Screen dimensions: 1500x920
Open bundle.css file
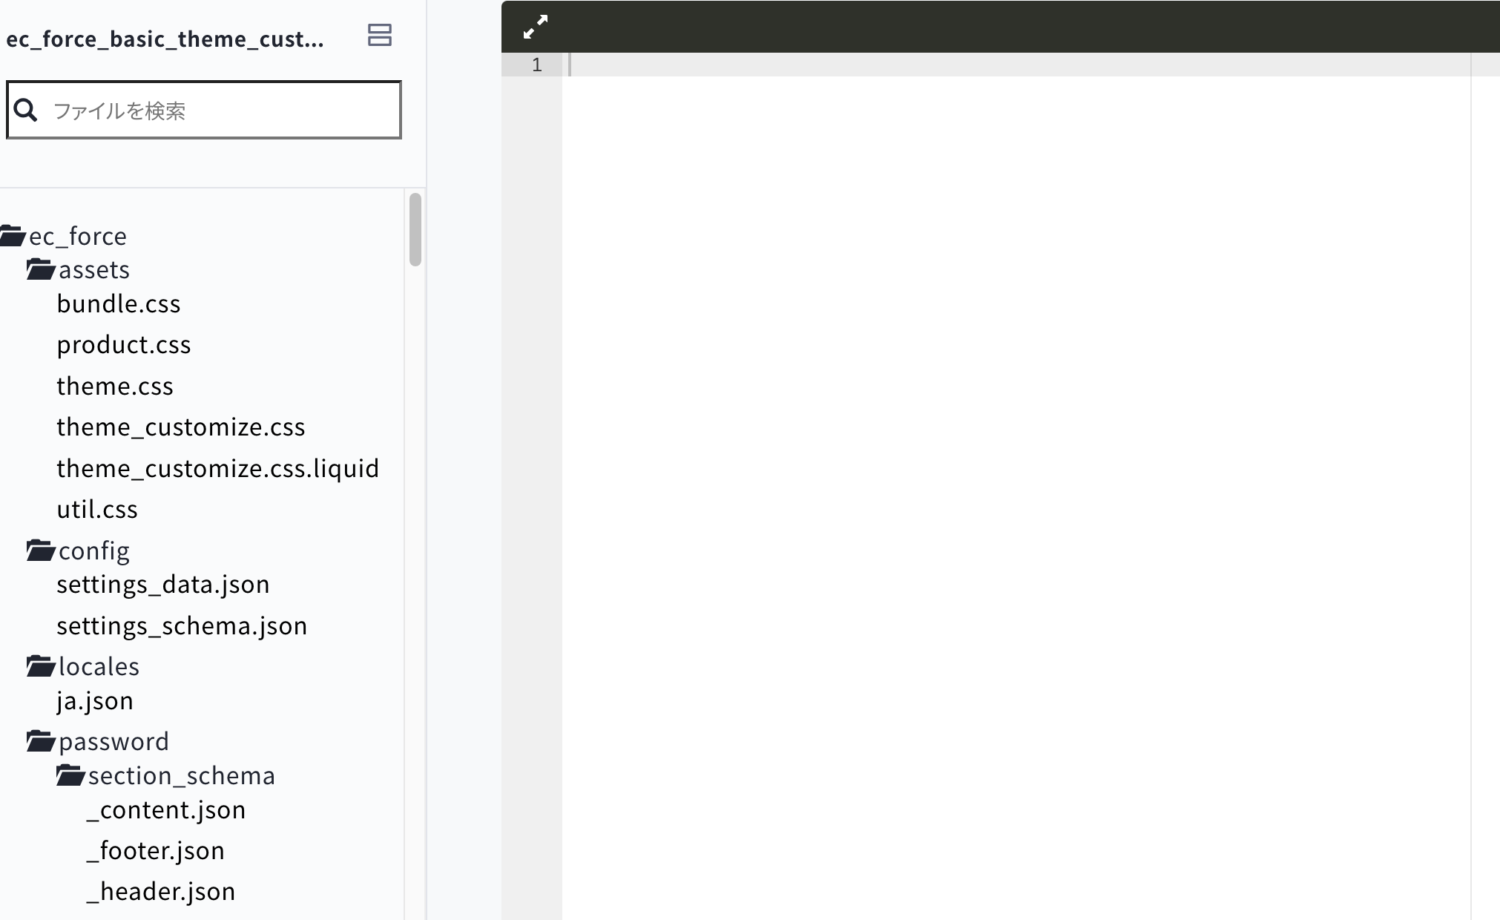(x=118, y=304)
